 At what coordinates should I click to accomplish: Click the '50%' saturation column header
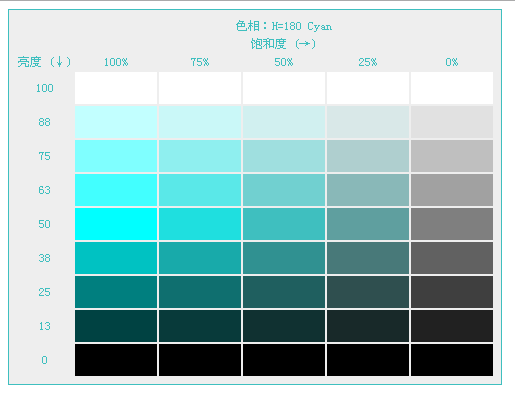pos(284,62)
